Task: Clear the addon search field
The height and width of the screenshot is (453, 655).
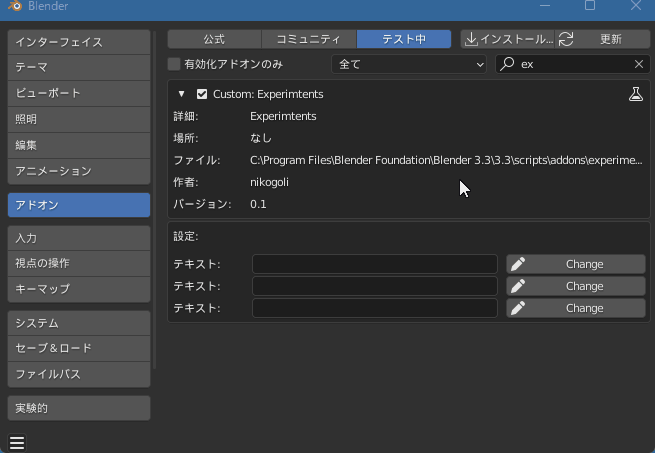Action: coord(639,64)
